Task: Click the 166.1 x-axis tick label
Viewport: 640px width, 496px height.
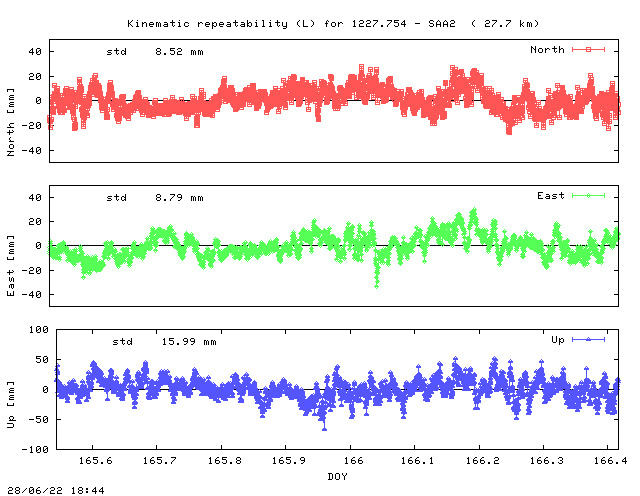Action: pos(418,460)
